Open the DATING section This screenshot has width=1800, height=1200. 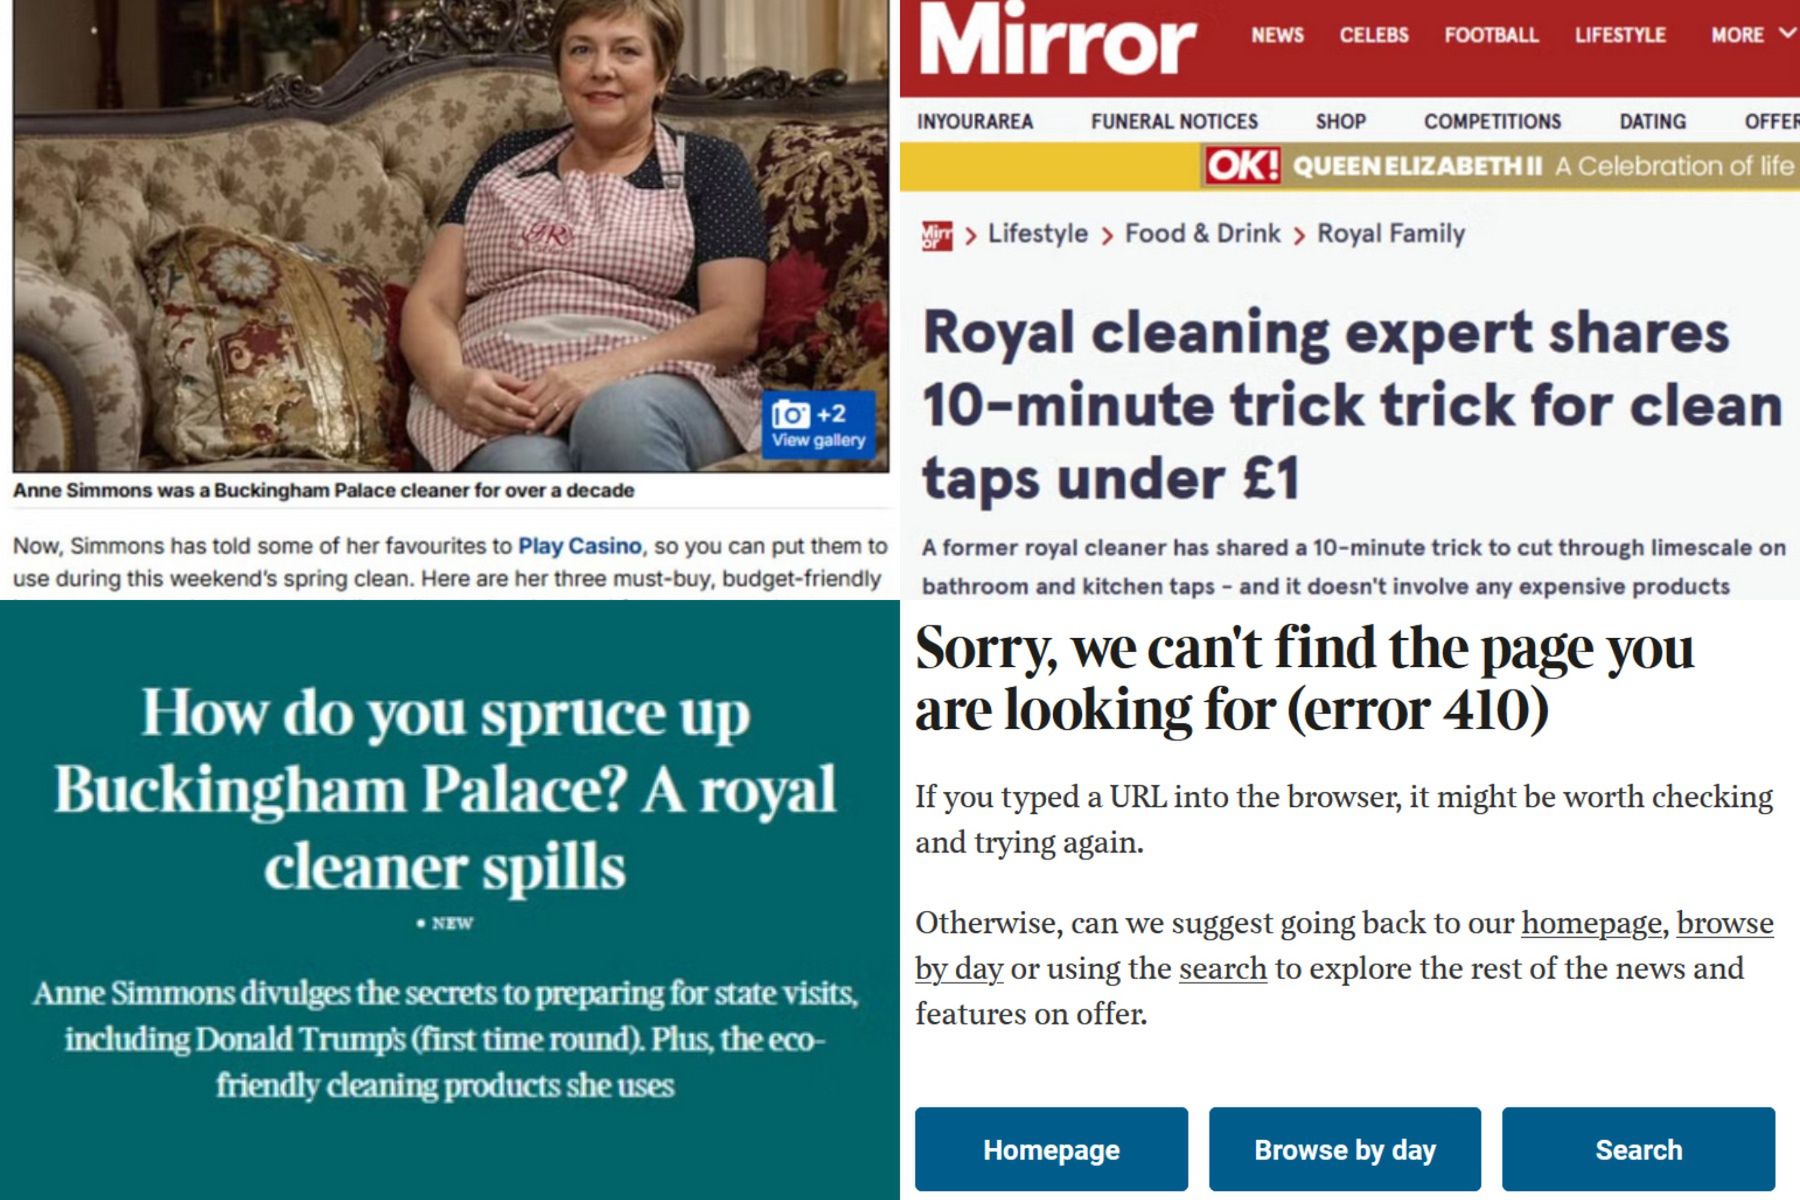[x=1652, y=122]
